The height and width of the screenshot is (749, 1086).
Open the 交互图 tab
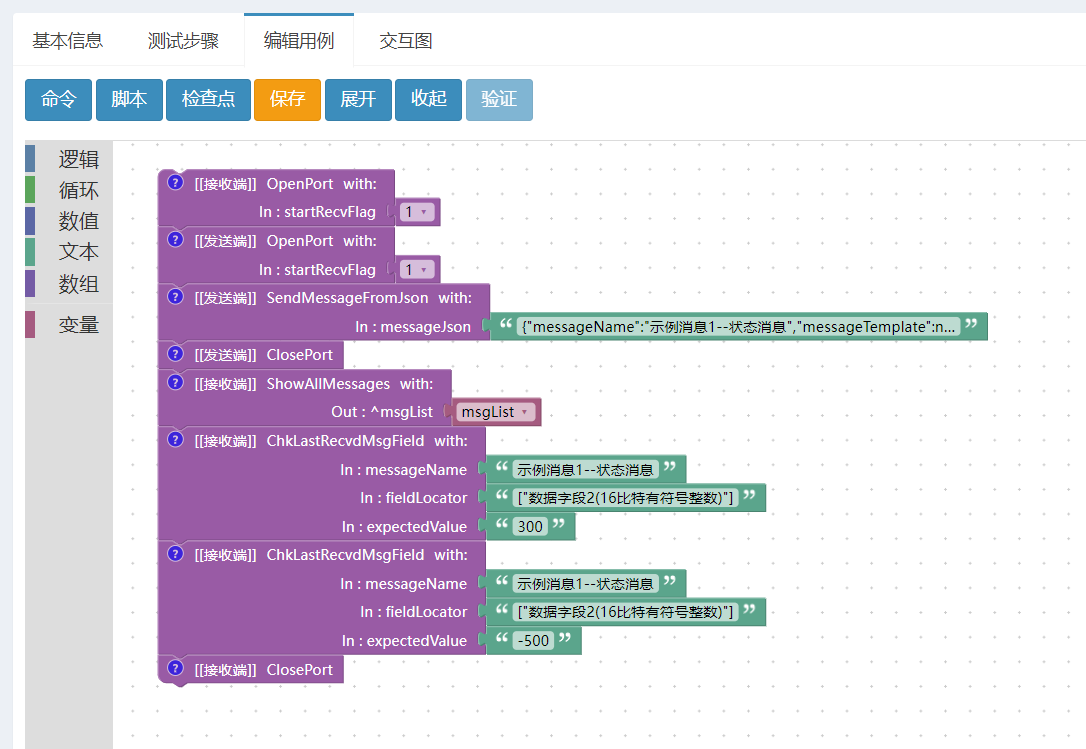pyautogui.click(x=406, y=40)
